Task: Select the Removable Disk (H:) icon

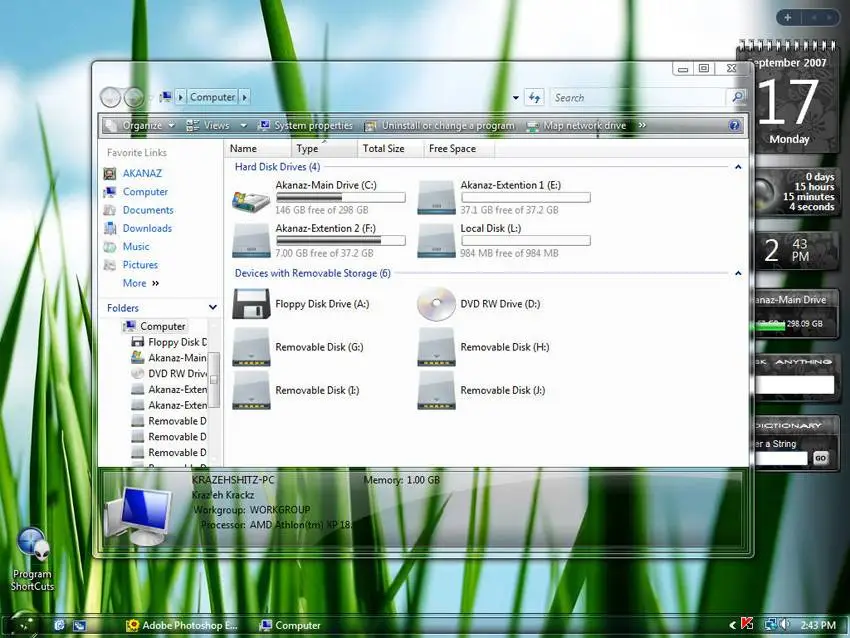Action: tap(436, 347)
